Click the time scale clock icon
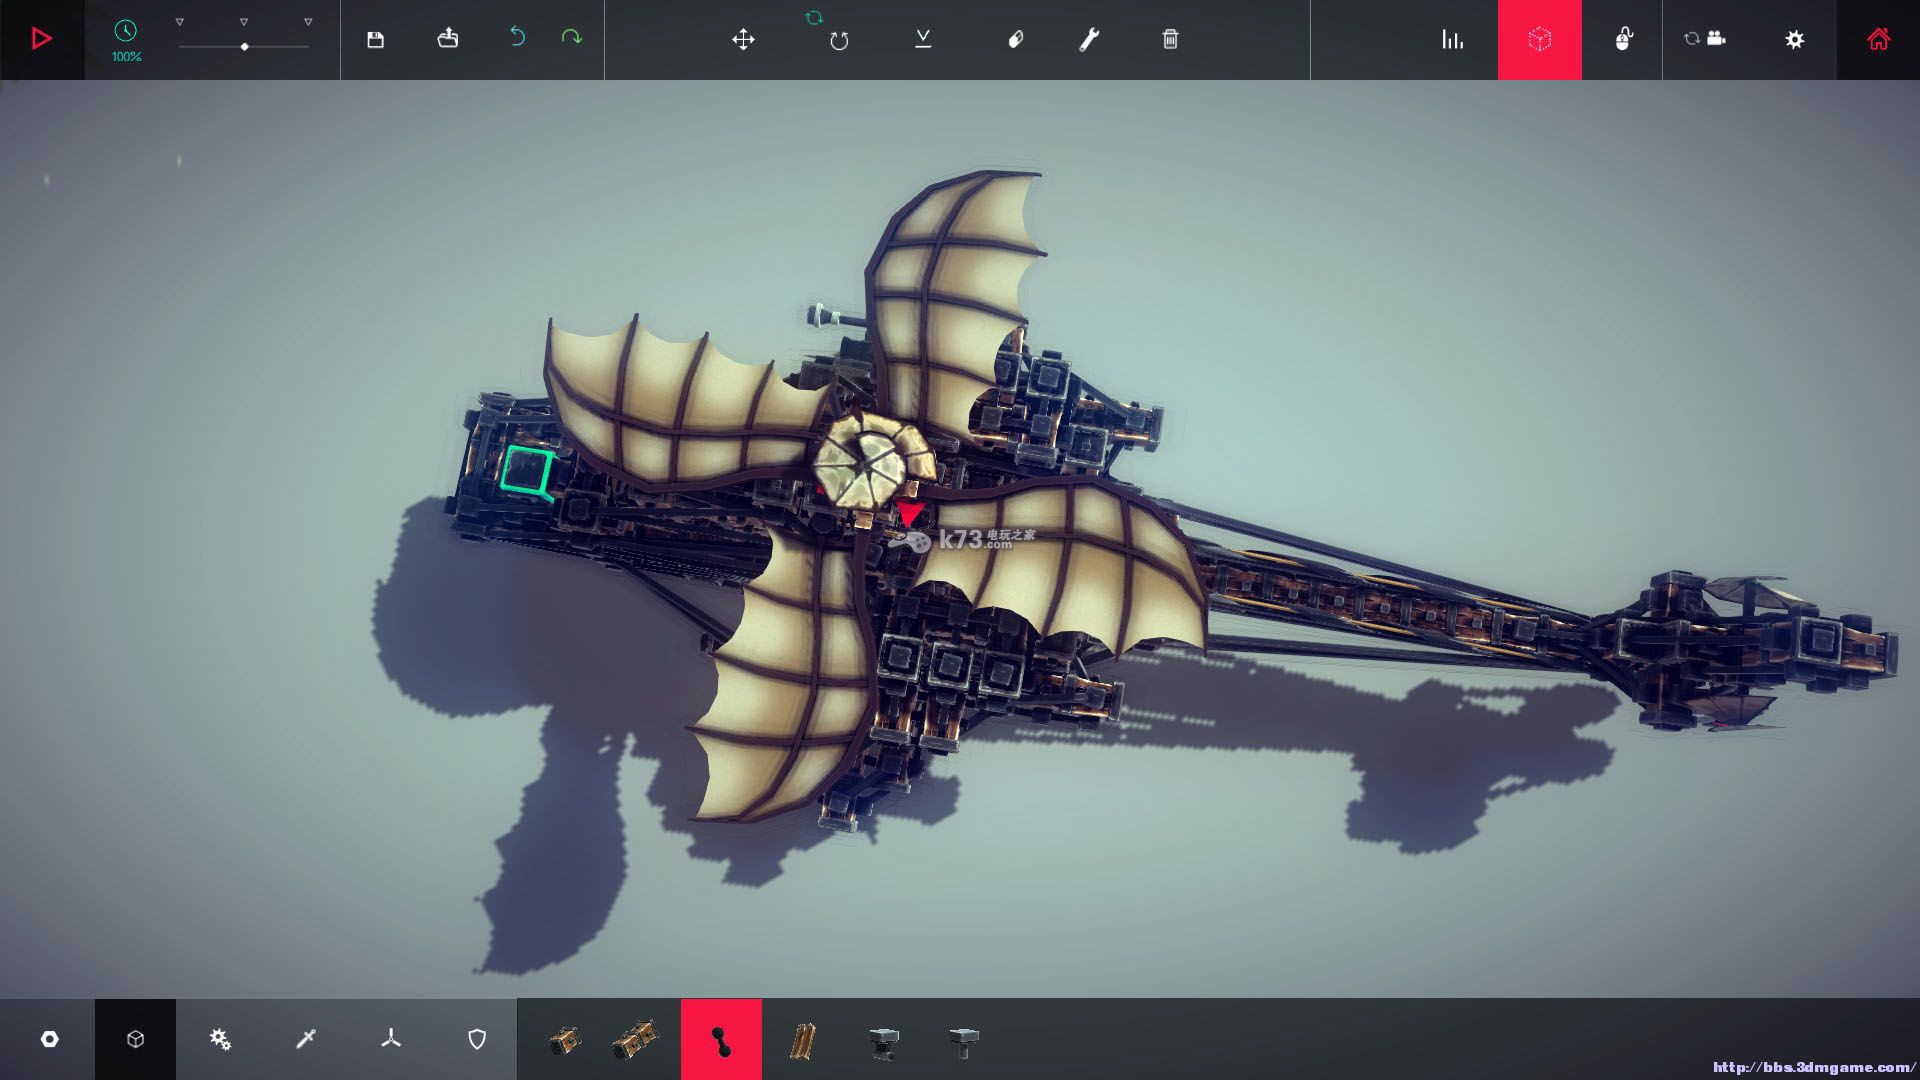 126,31
